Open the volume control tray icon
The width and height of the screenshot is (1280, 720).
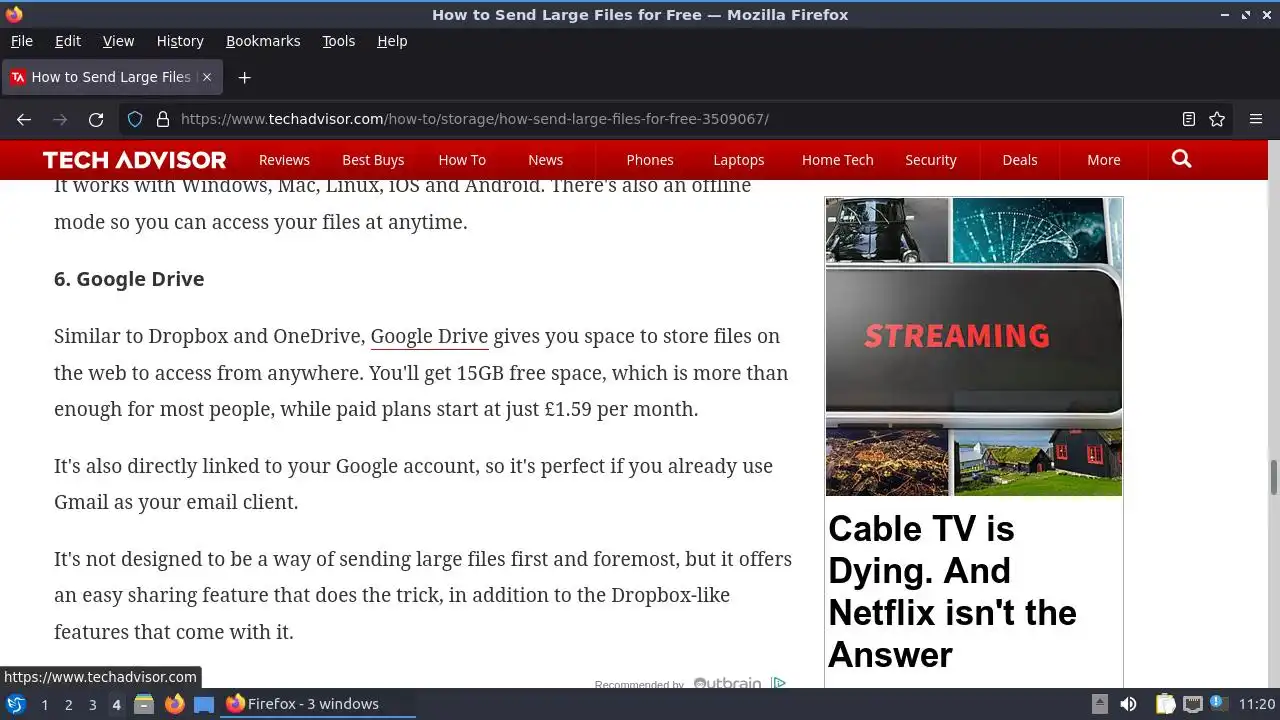[x=1128, y=704]
